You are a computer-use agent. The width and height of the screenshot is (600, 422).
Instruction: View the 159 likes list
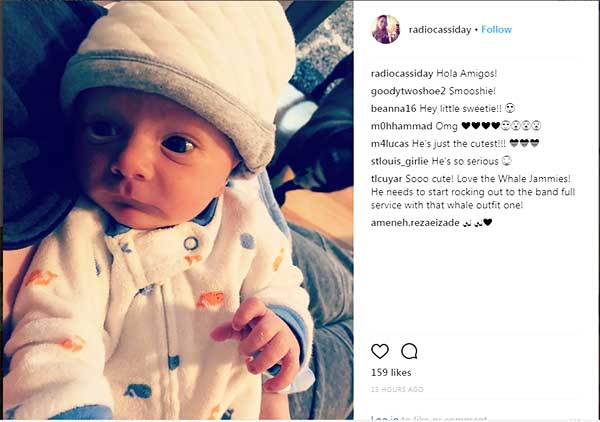pyautogui.click(x=391, y=373)
